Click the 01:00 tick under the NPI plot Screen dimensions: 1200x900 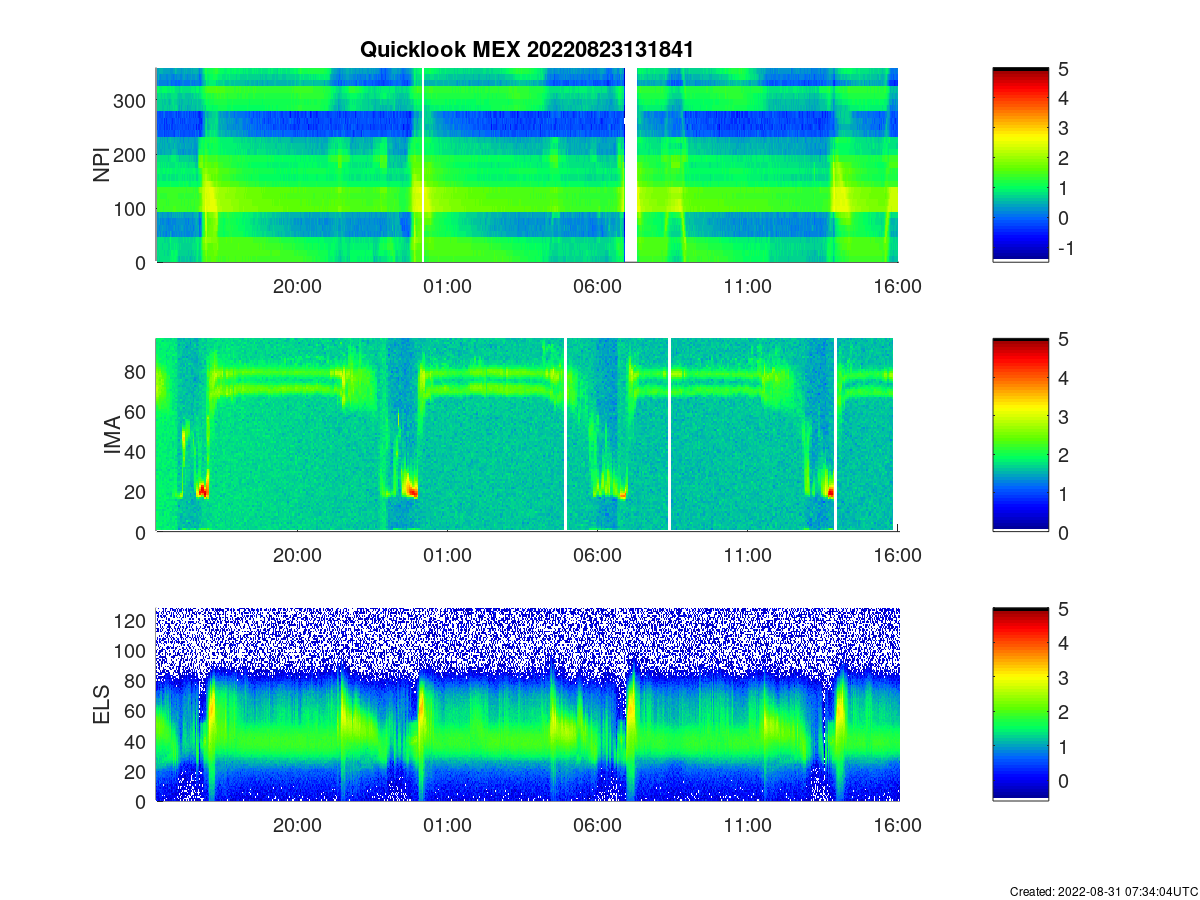pyautogui.click(x=447, y=286)
